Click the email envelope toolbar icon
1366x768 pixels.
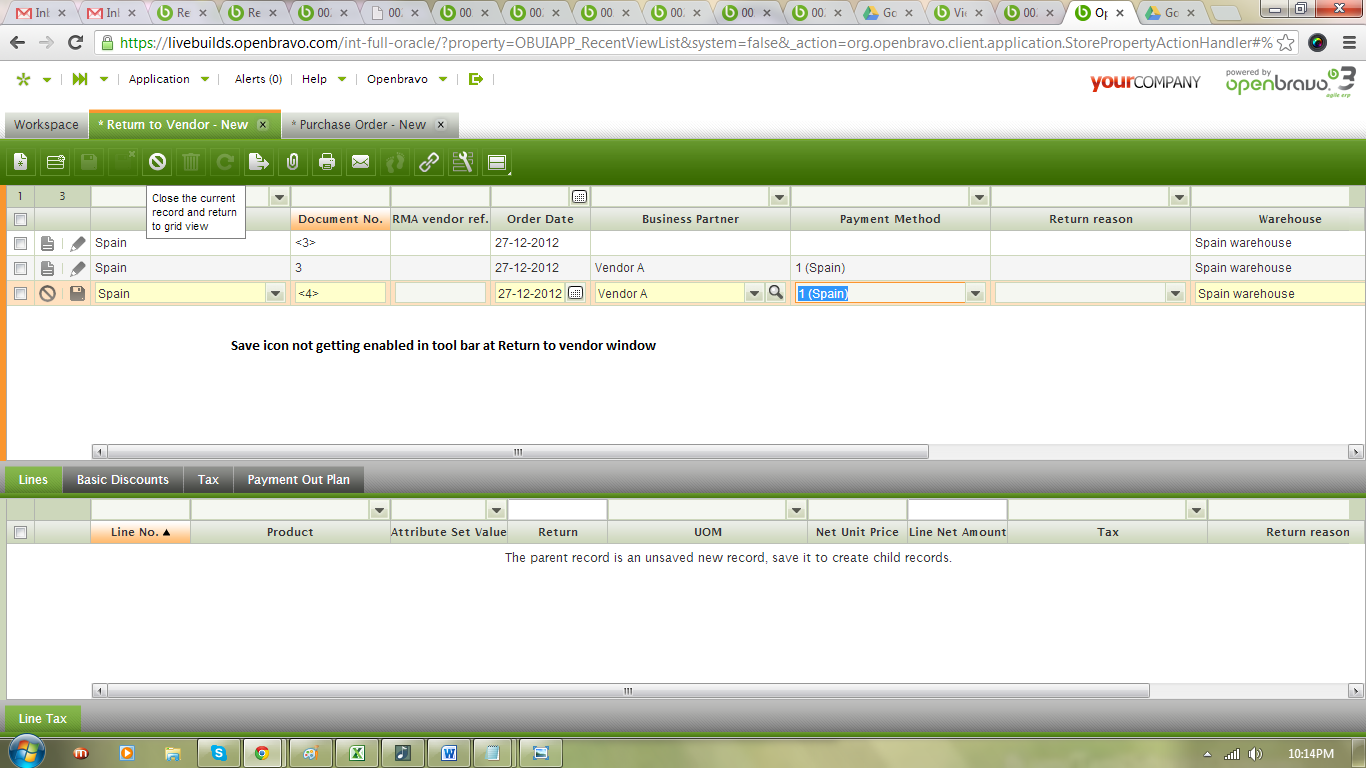tap(361, 162)
